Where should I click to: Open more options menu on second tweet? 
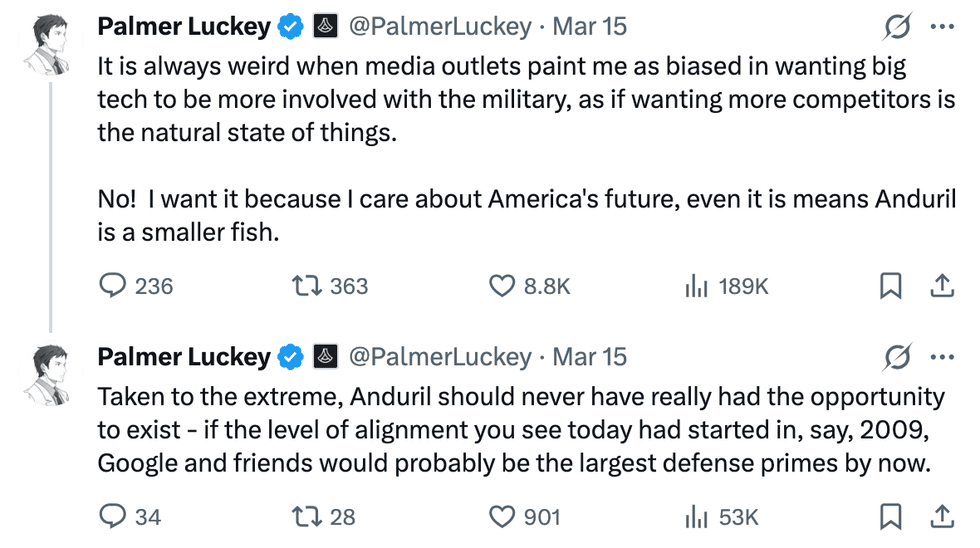coord(942,357)
